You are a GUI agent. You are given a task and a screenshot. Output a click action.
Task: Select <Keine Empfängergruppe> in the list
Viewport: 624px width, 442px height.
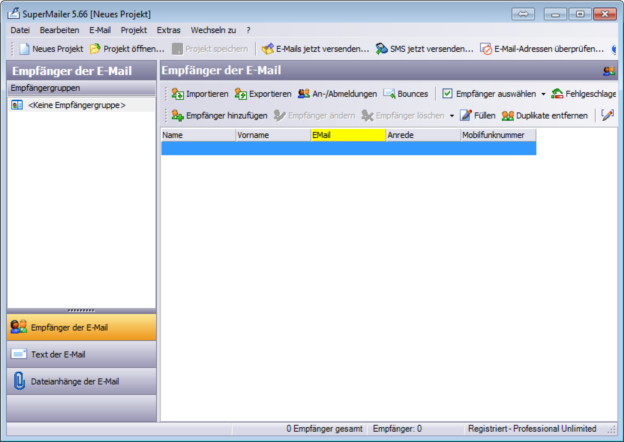coord(82,105)
